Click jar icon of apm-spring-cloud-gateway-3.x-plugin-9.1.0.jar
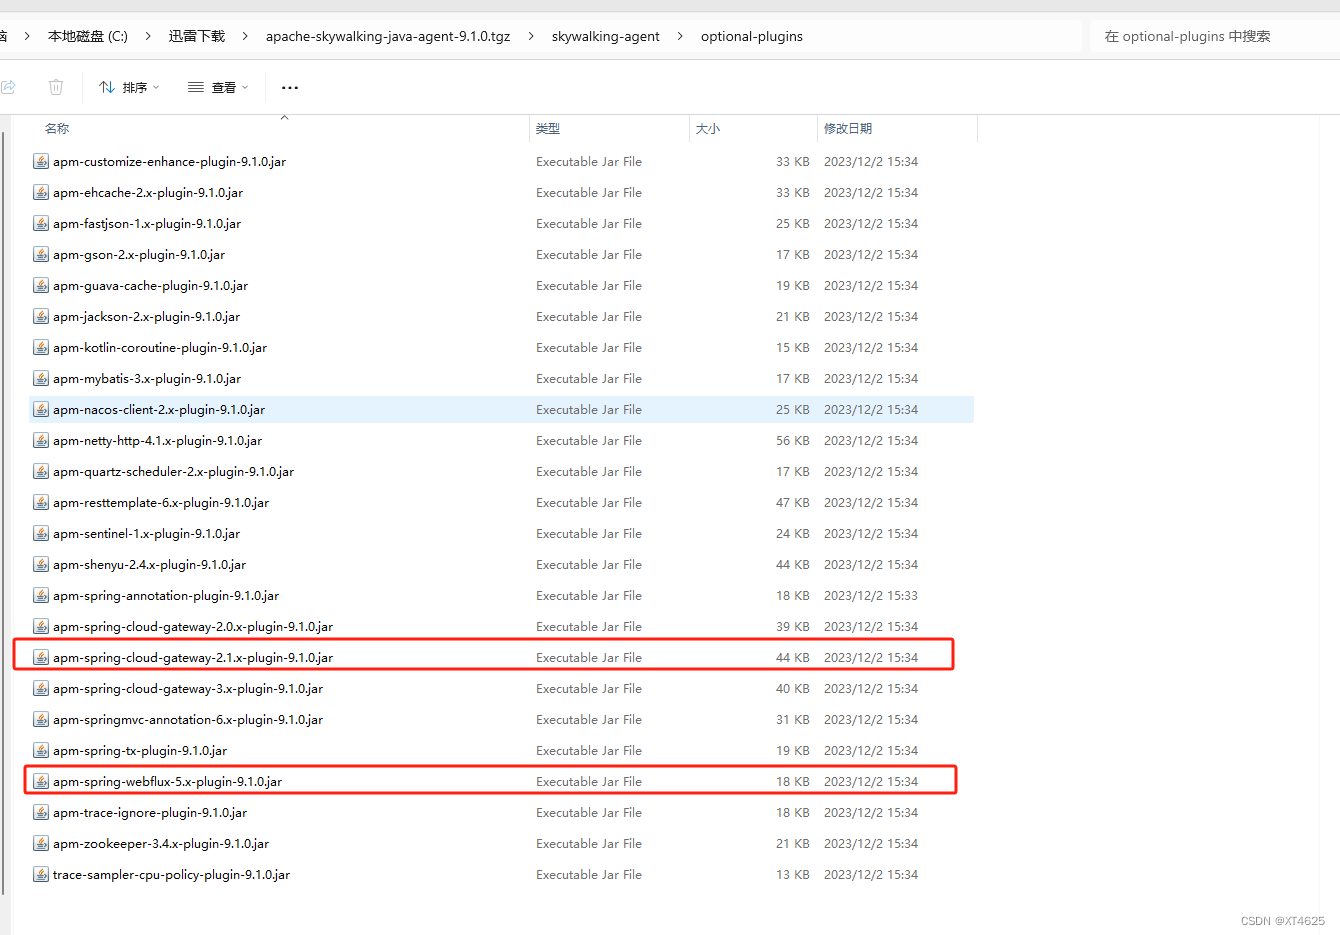 [x=41, y=688]
